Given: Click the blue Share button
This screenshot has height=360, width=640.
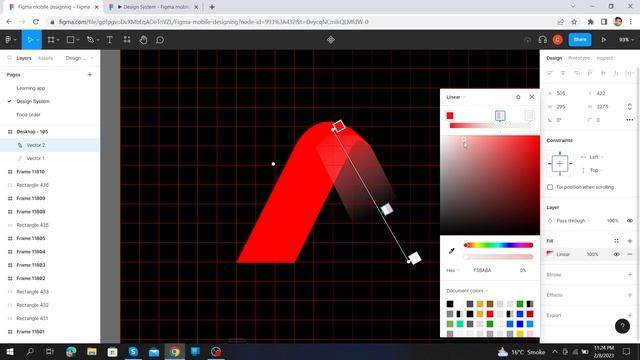Looking at the screenshot, I should tap(580, 40).
